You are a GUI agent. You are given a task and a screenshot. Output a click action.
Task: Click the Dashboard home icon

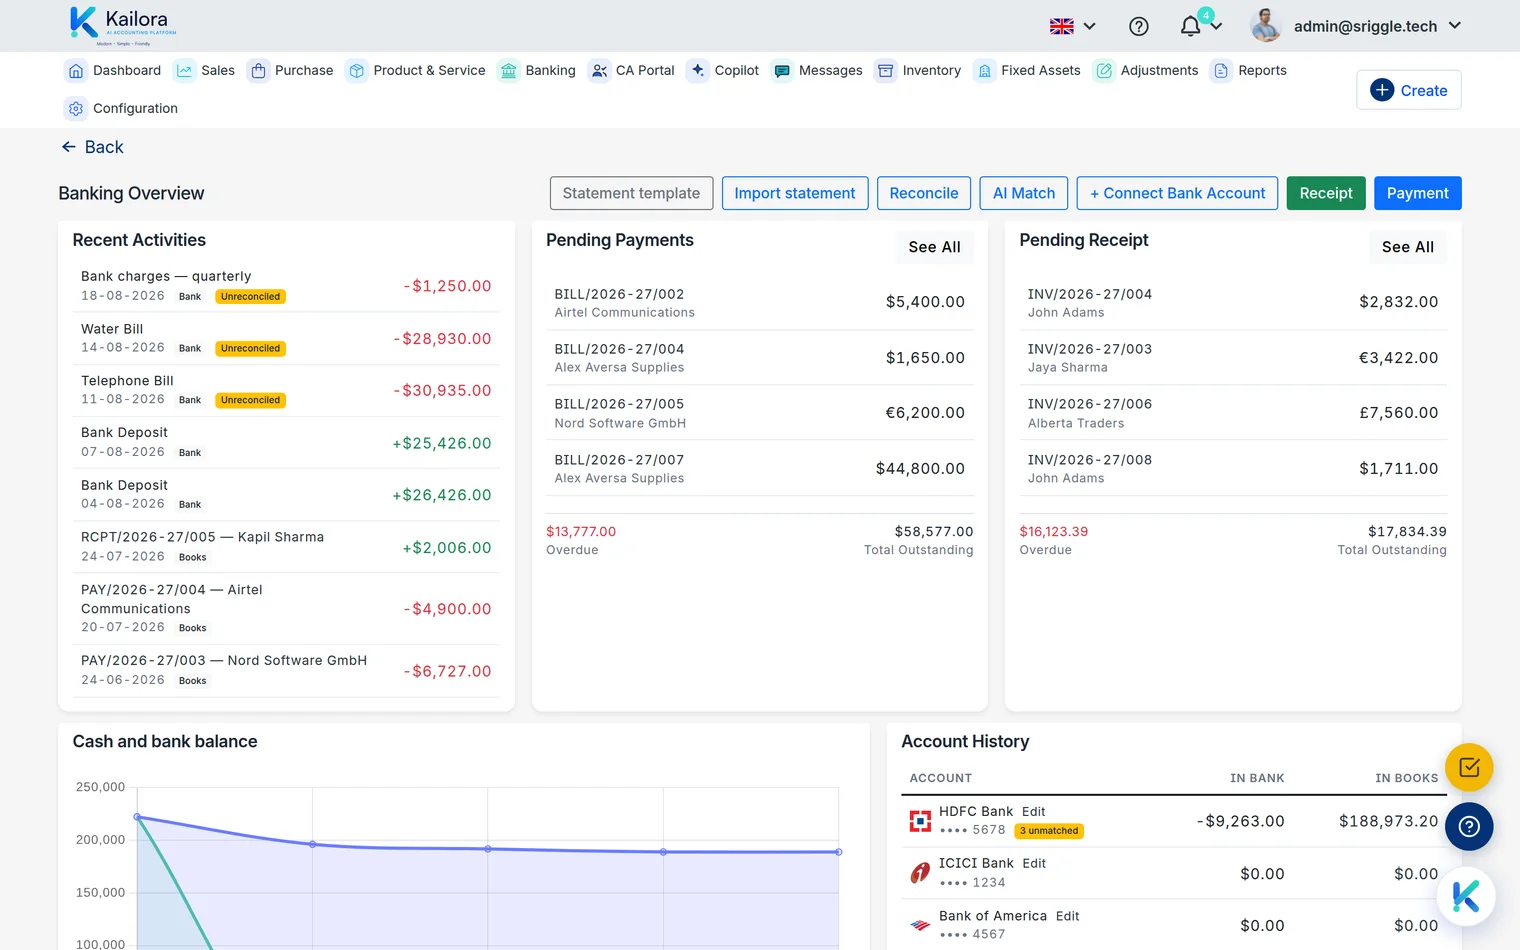click(x=76, y=71)
